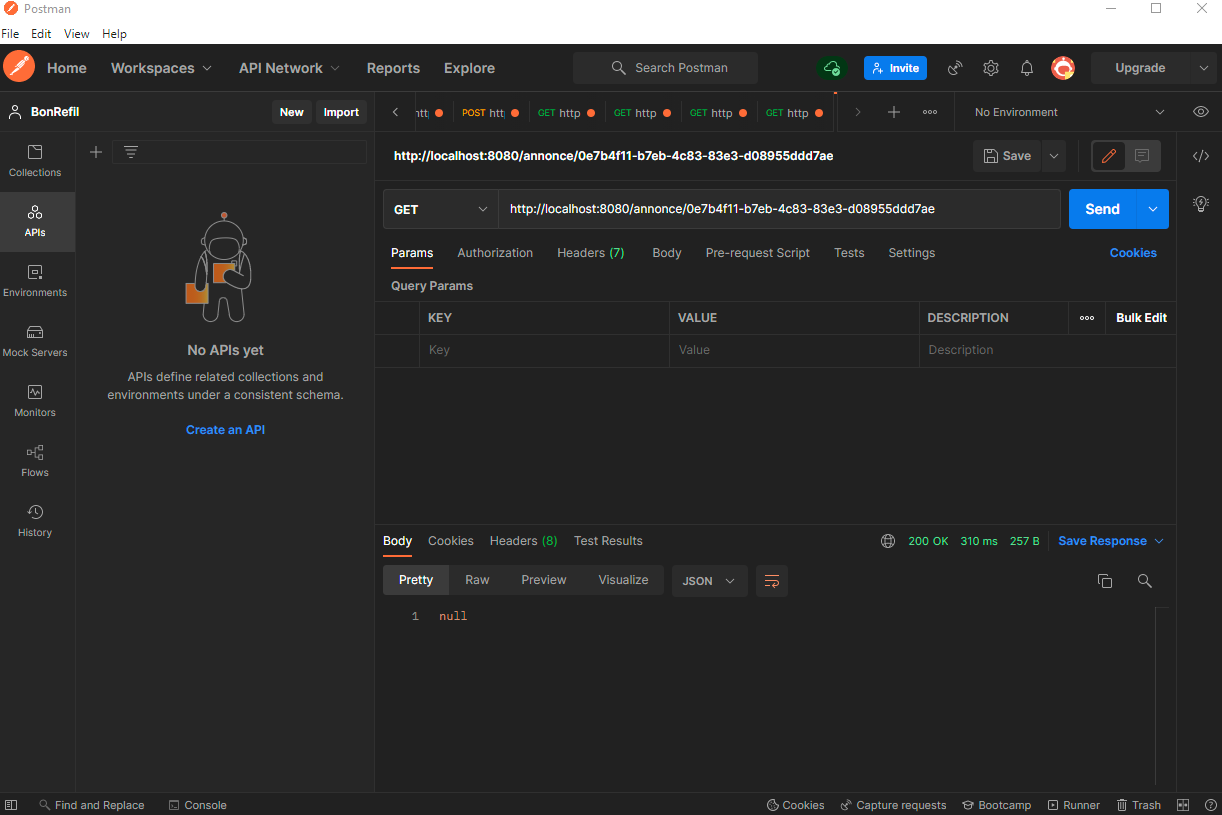
Task: Open the code snippet panel icon
Action: tap(1201, 156)
